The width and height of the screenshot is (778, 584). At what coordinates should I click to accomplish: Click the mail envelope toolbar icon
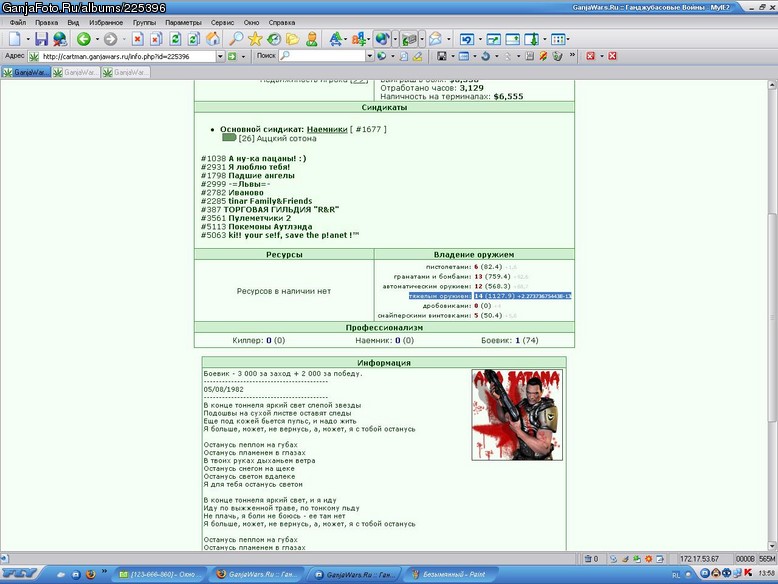click(x=436, y=39)
